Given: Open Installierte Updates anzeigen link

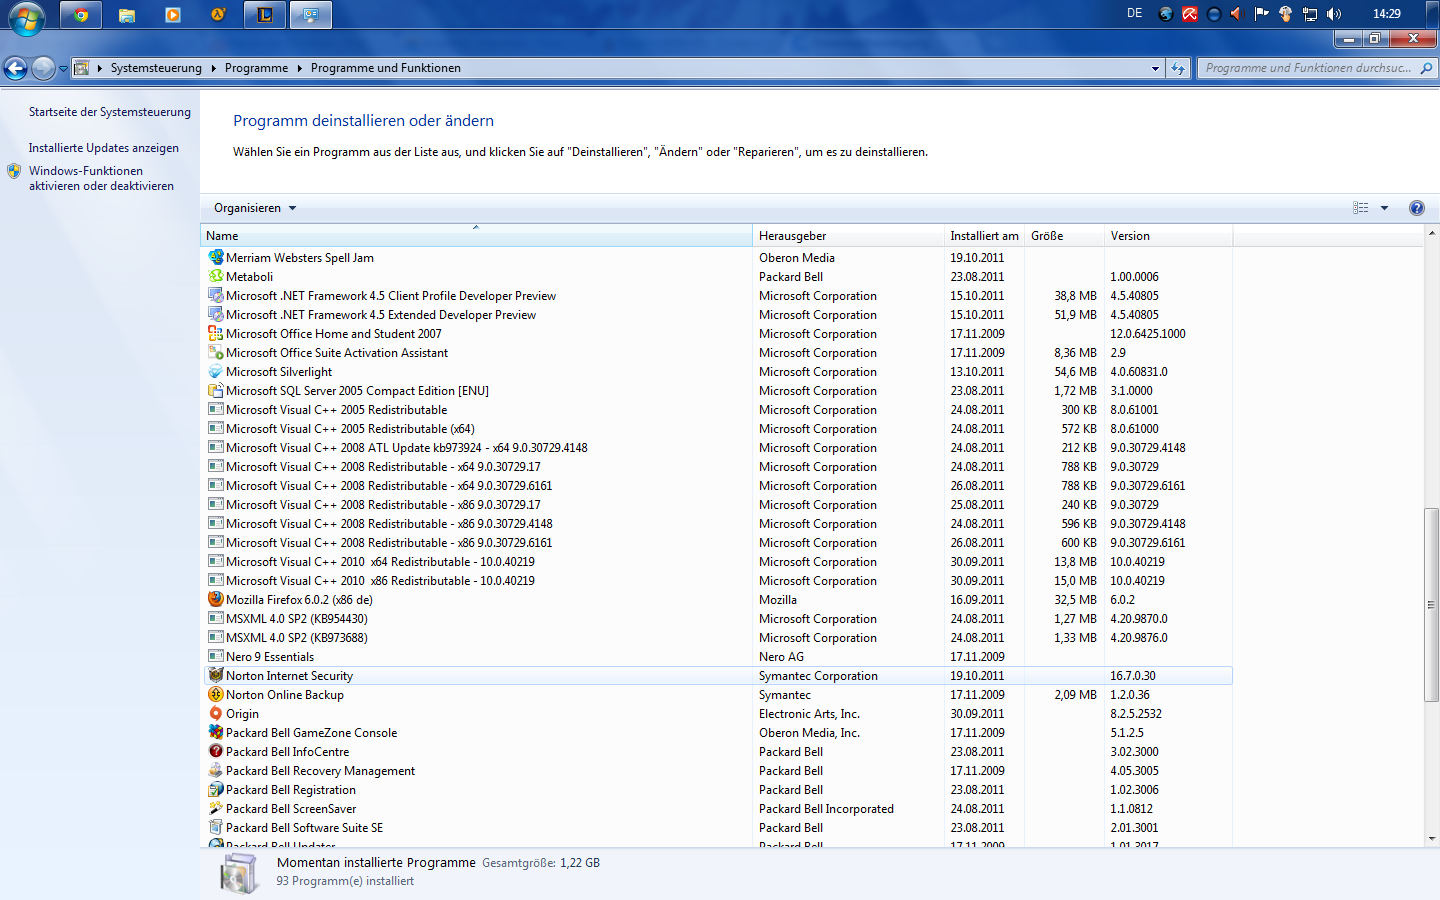Looking at the screenshot, I should click(x=104, y=148).
